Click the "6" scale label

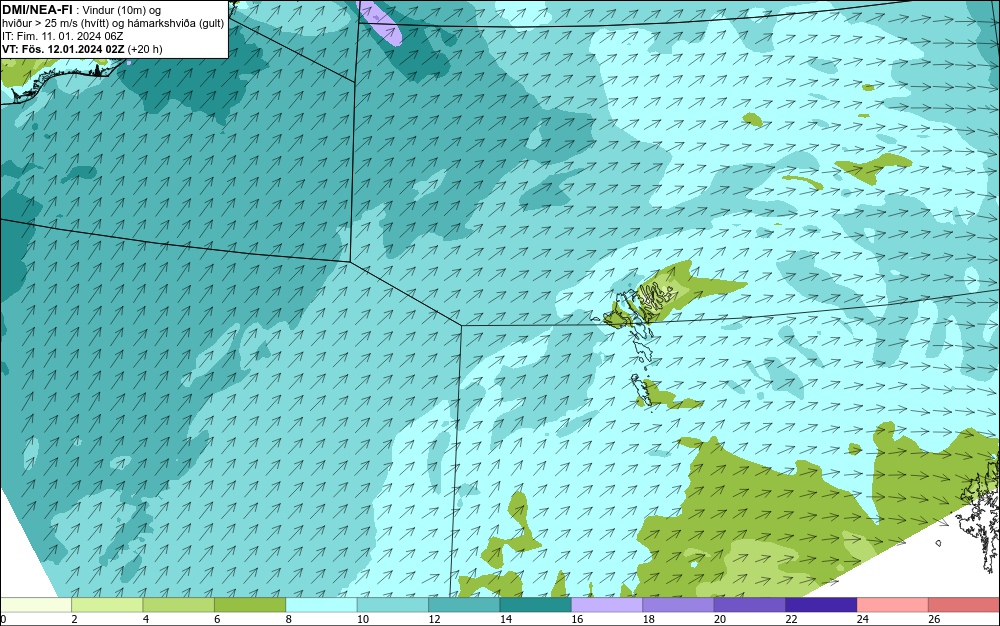pos(217,619)
